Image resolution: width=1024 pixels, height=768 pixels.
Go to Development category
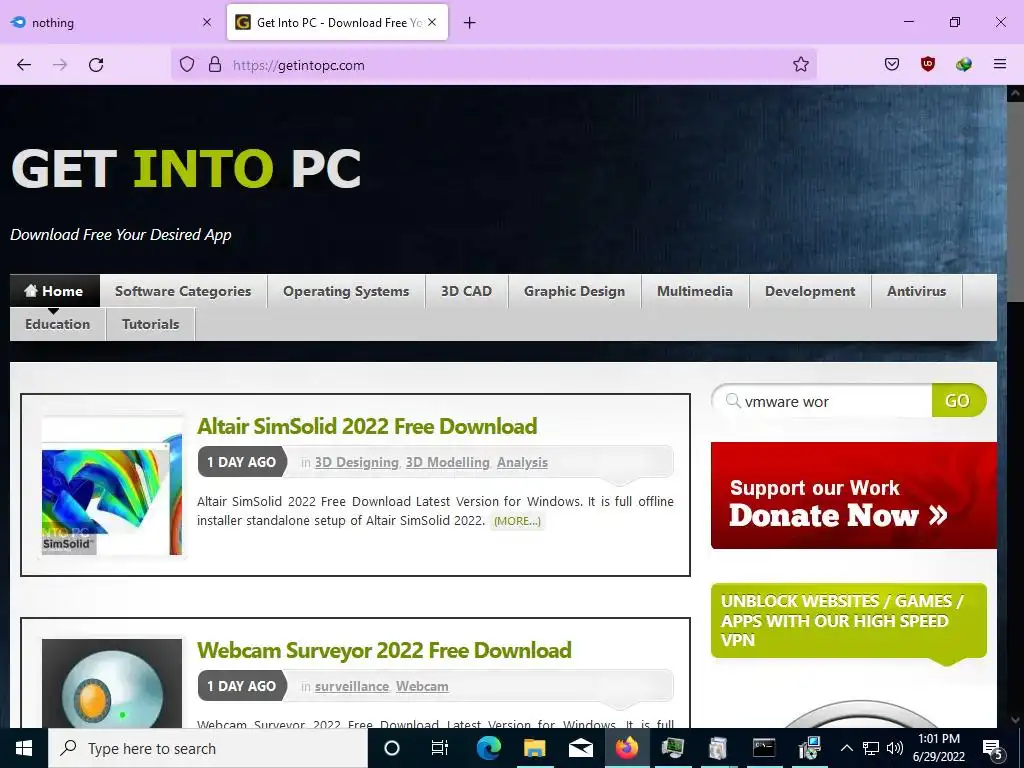tap(810, 291)
